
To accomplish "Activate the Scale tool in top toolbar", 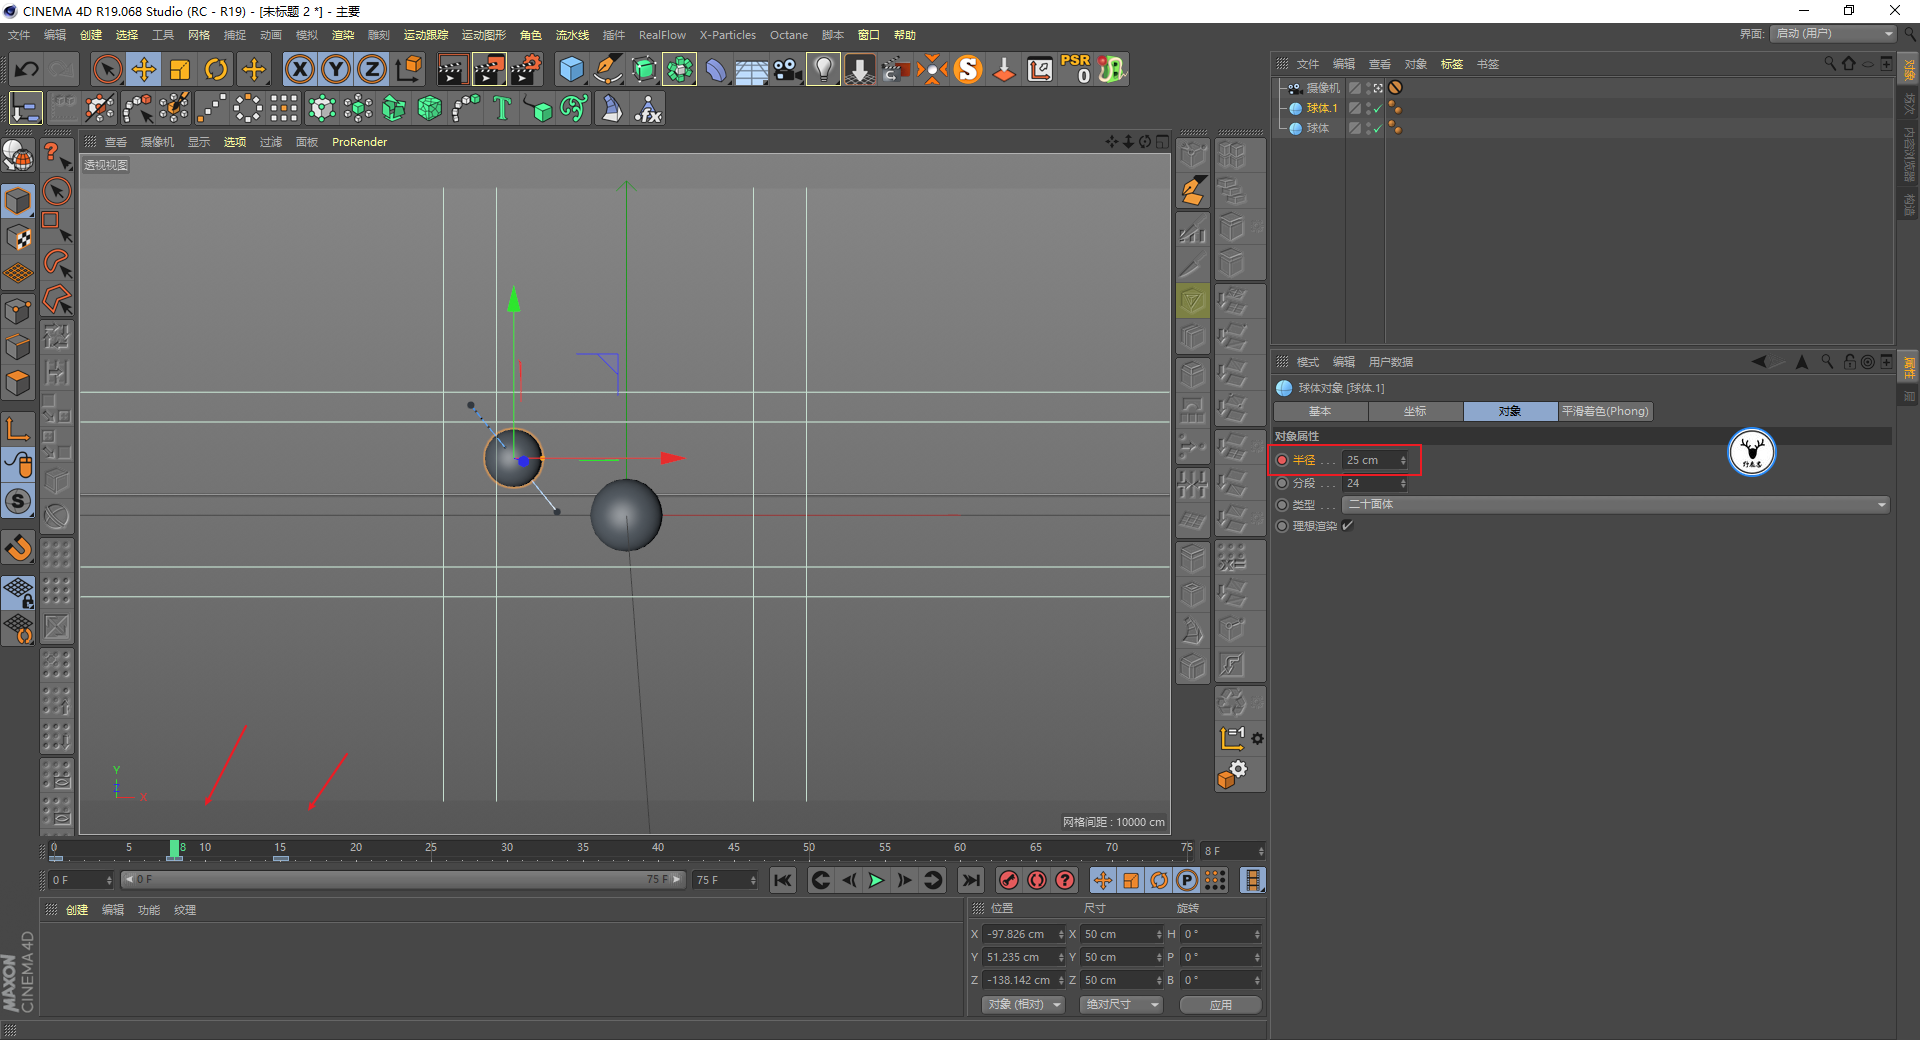I will click(180, 69).
